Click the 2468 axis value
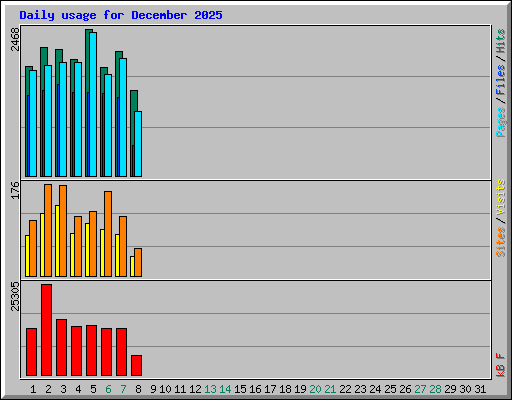The height and width of the screenshot is (400, 512). click(15, 39)
